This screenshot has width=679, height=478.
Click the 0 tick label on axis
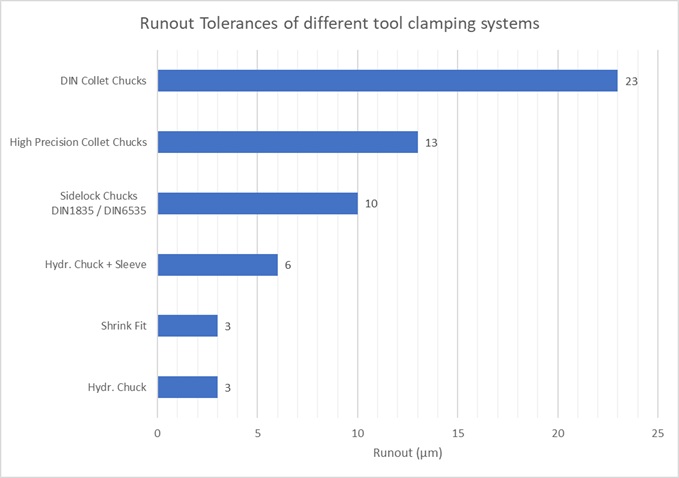(x=157, y=433)
